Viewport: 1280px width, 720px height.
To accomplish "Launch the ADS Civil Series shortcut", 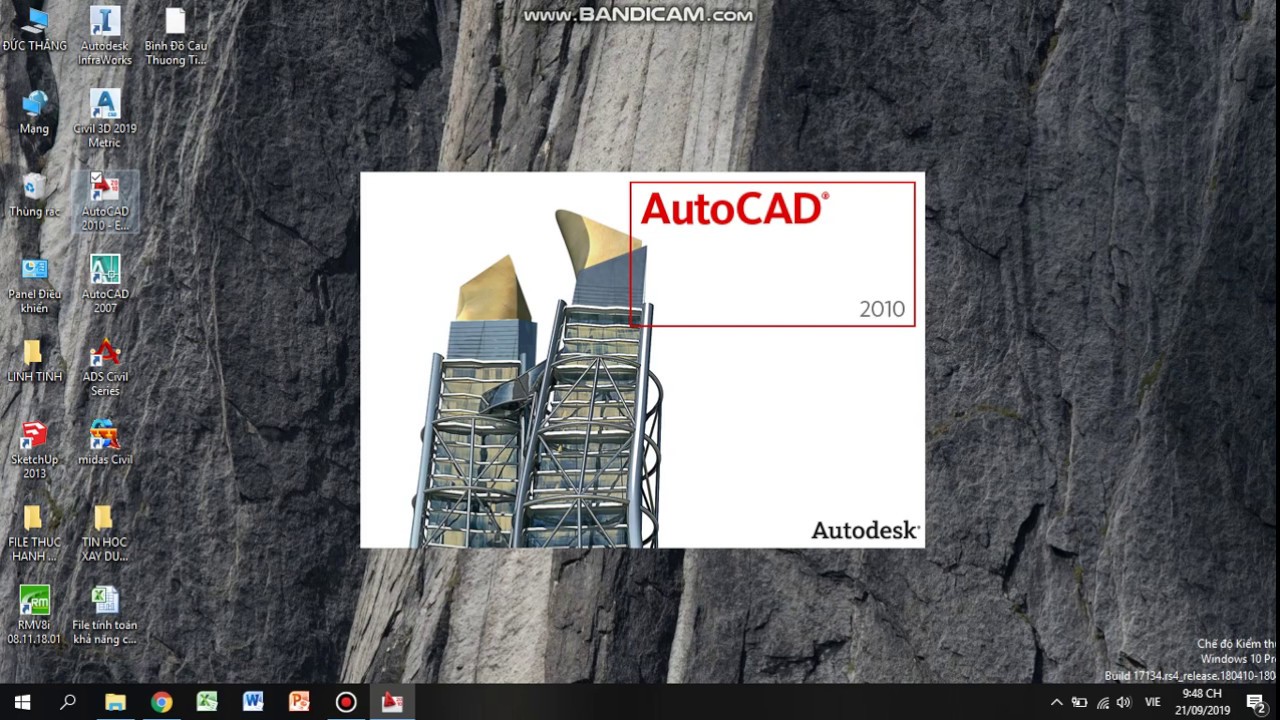I will [105, 368].
